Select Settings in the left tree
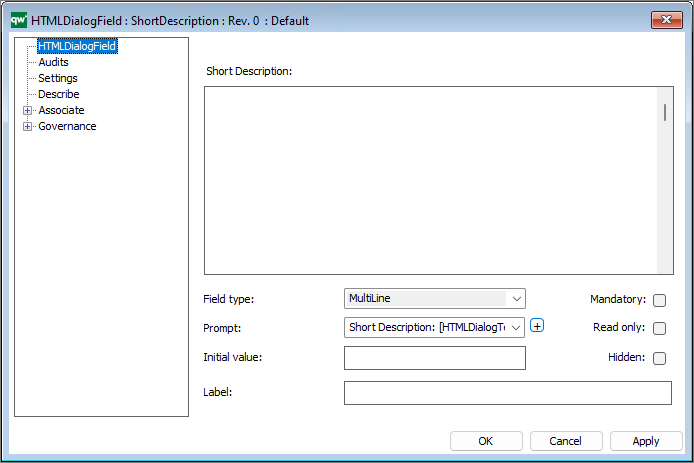Screen dimensions: 694x463 point(58,78)
